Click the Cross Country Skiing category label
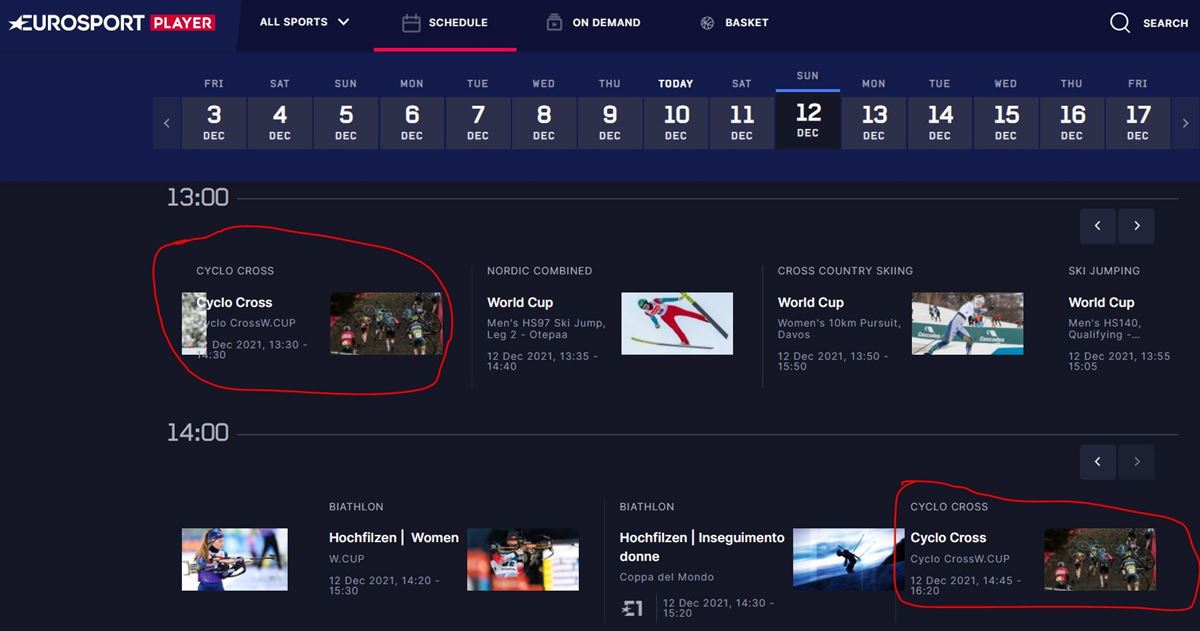 (x=845, y=270)
